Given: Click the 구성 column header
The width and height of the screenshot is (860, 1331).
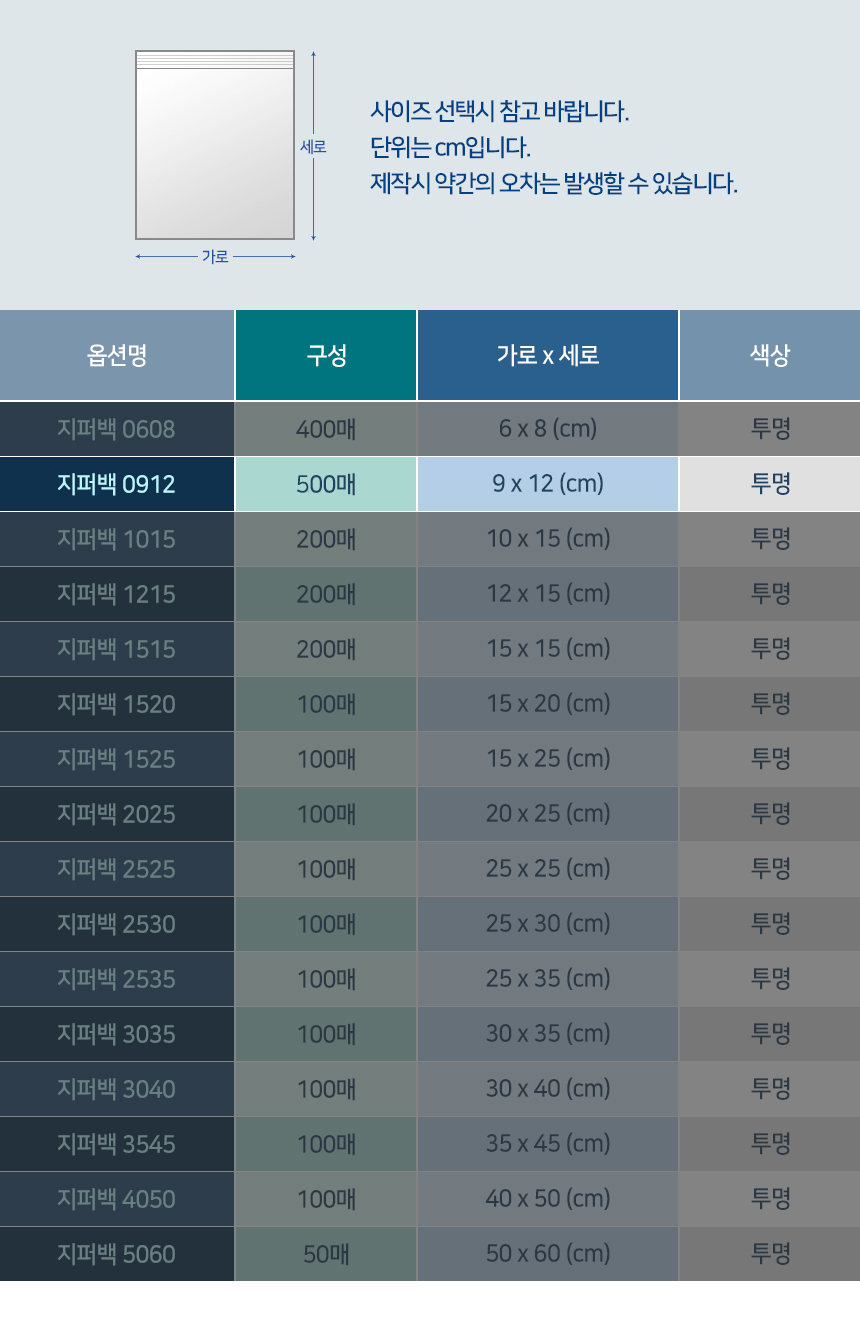Looking at the screenshot, I should (x=326, y=355).
